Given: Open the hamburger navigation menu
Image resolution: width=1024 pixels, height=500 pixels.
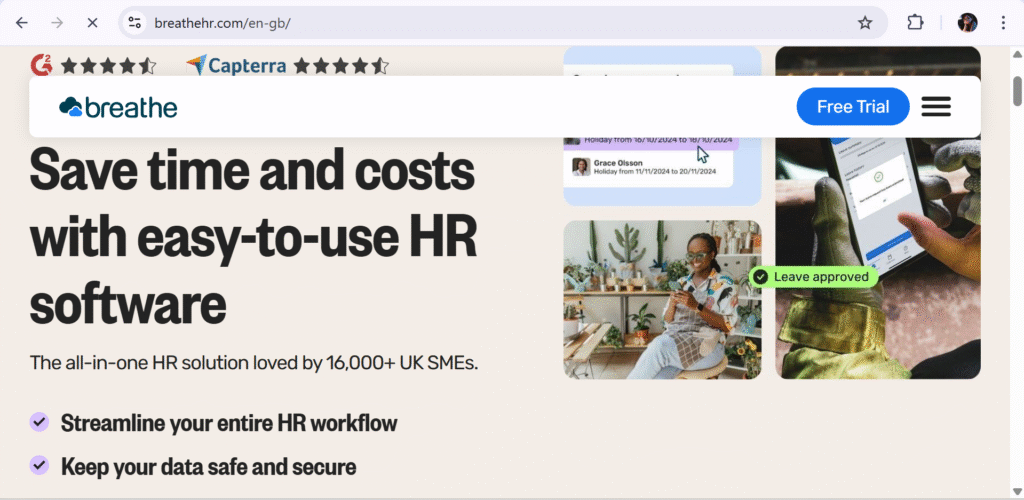Looking at the screenshot, I should [936, 106].
